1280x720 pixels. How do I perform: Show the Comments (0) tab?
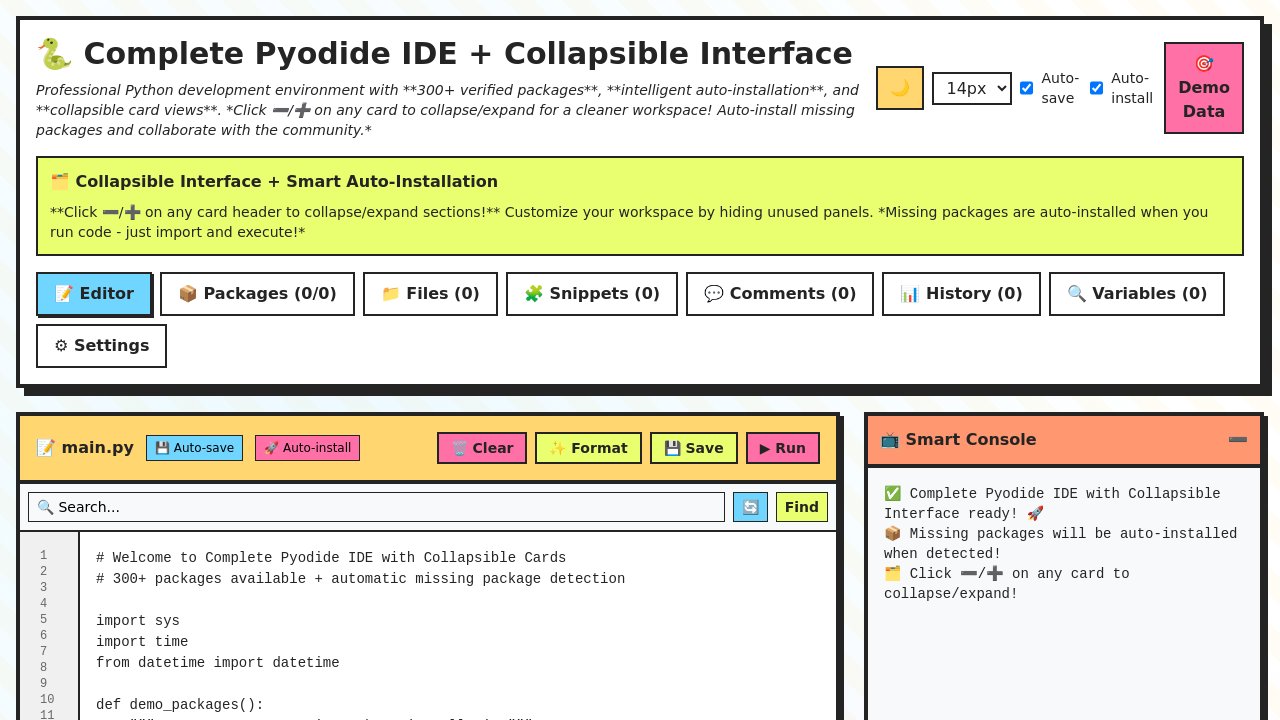[x=780, y=294]
